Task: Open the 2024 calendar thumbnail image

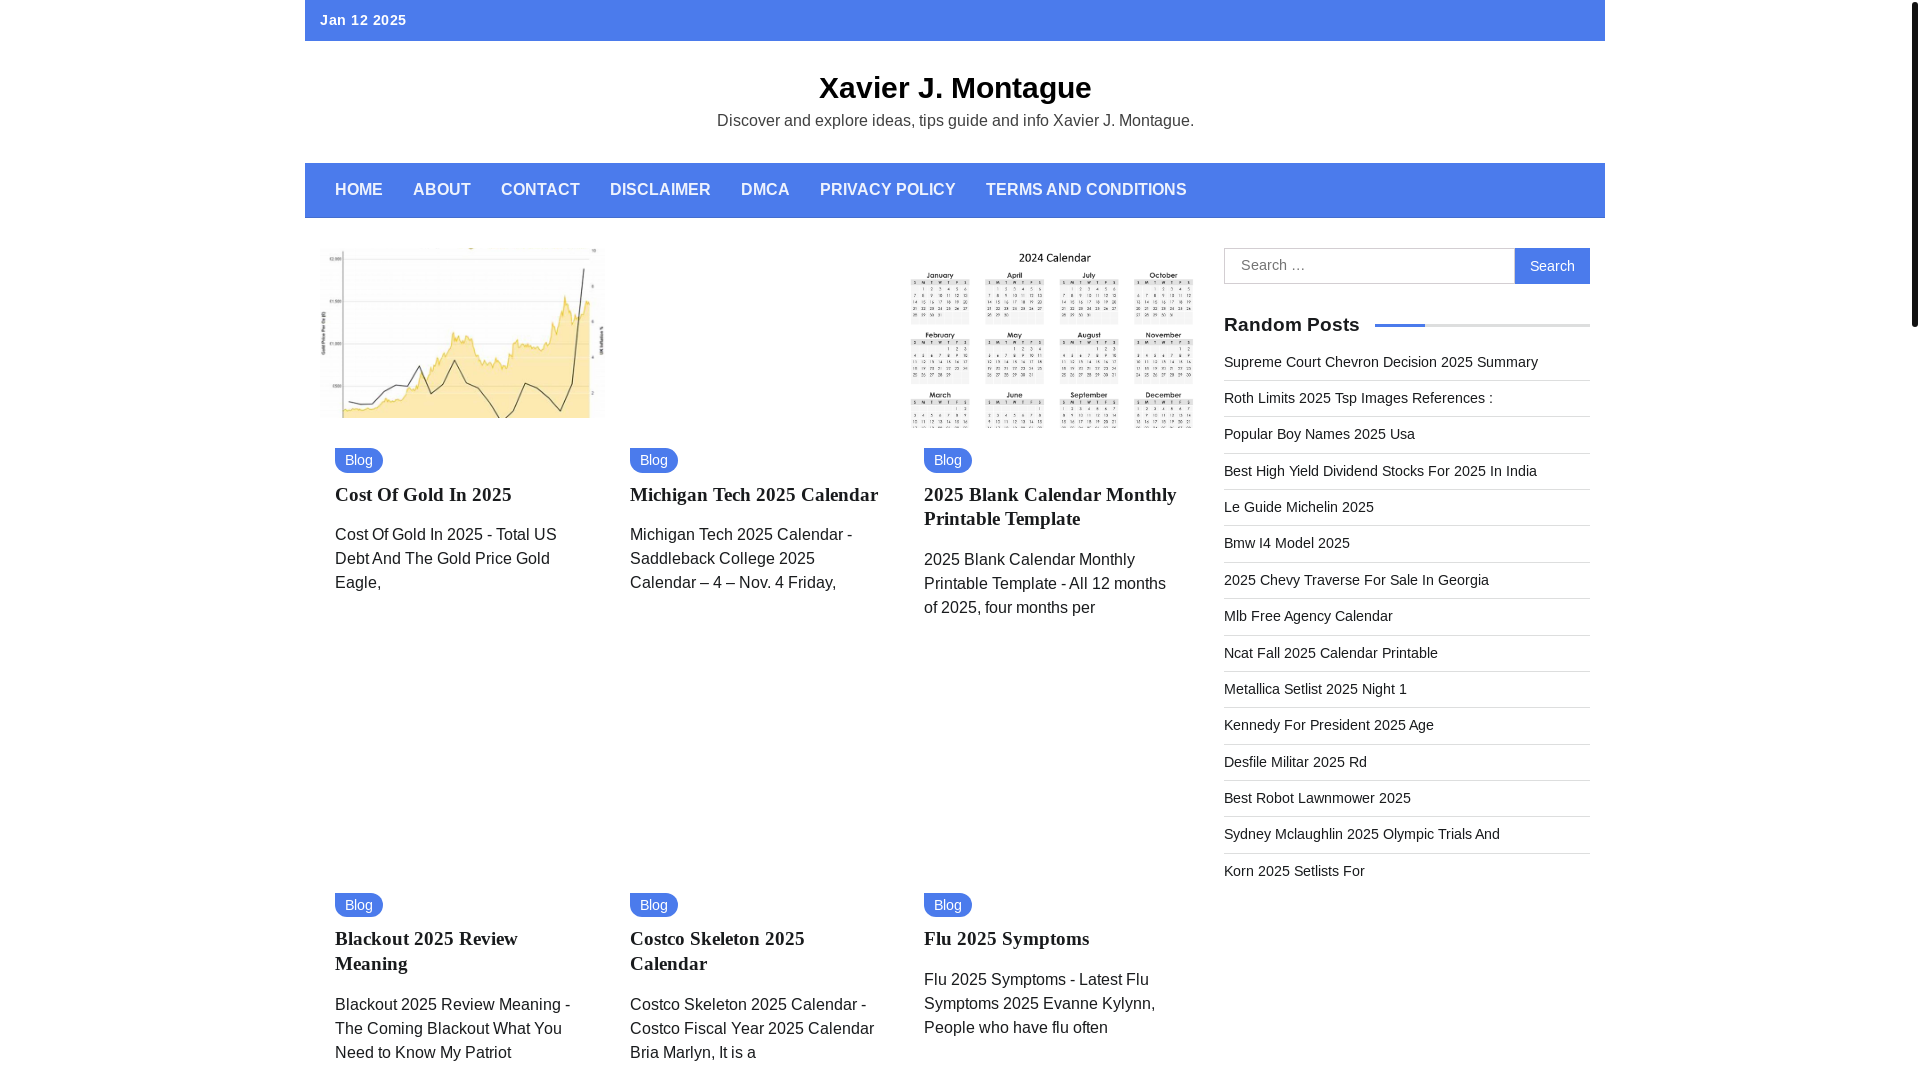Action: coord(1051,339)
